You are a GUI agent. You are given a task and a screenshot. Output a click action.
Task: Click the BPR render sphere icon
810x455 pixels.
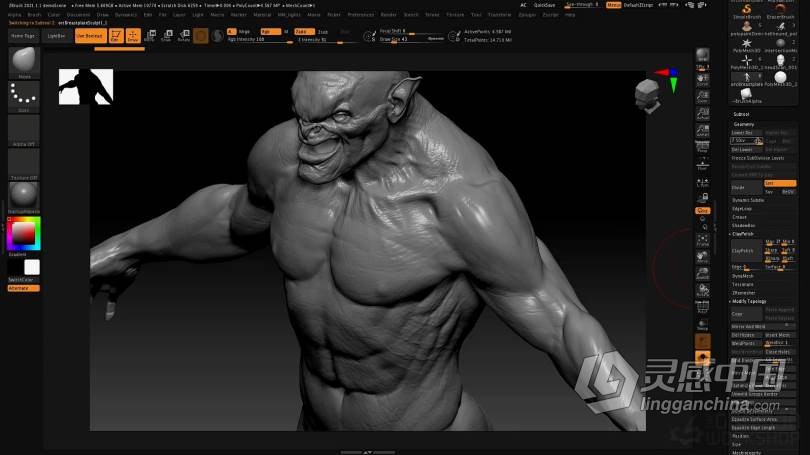703,56
